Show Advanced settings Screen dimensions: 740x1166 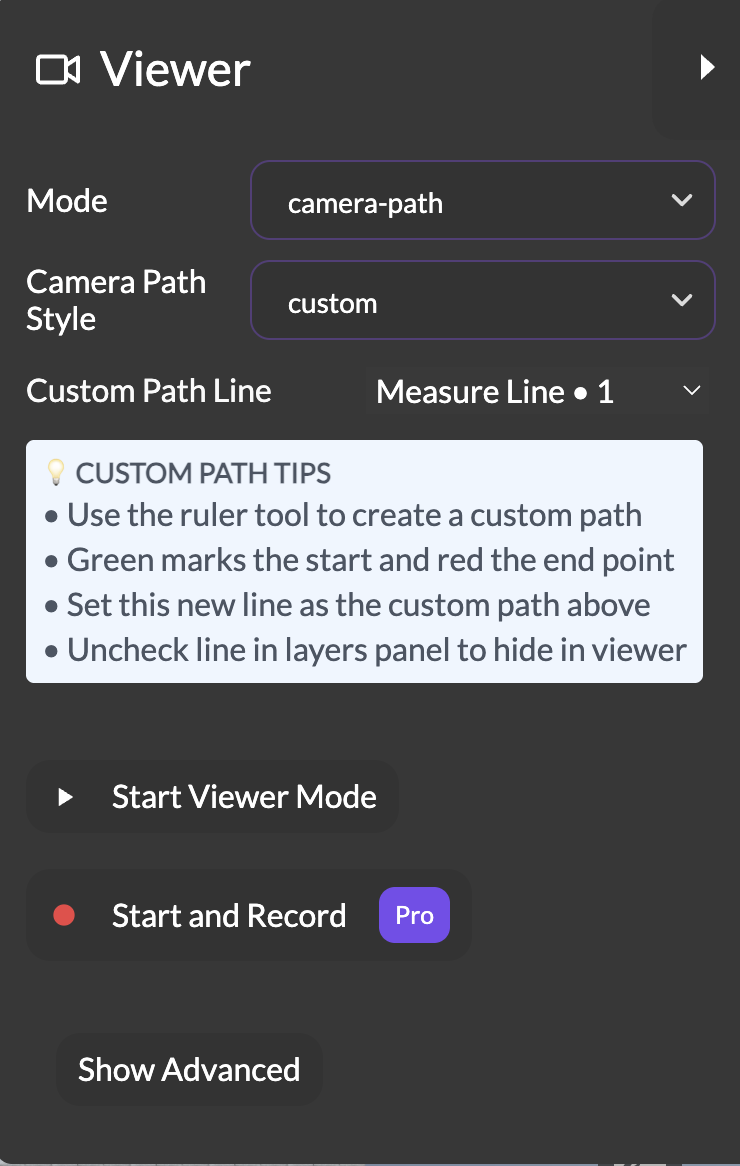(x=189, y=1069)
